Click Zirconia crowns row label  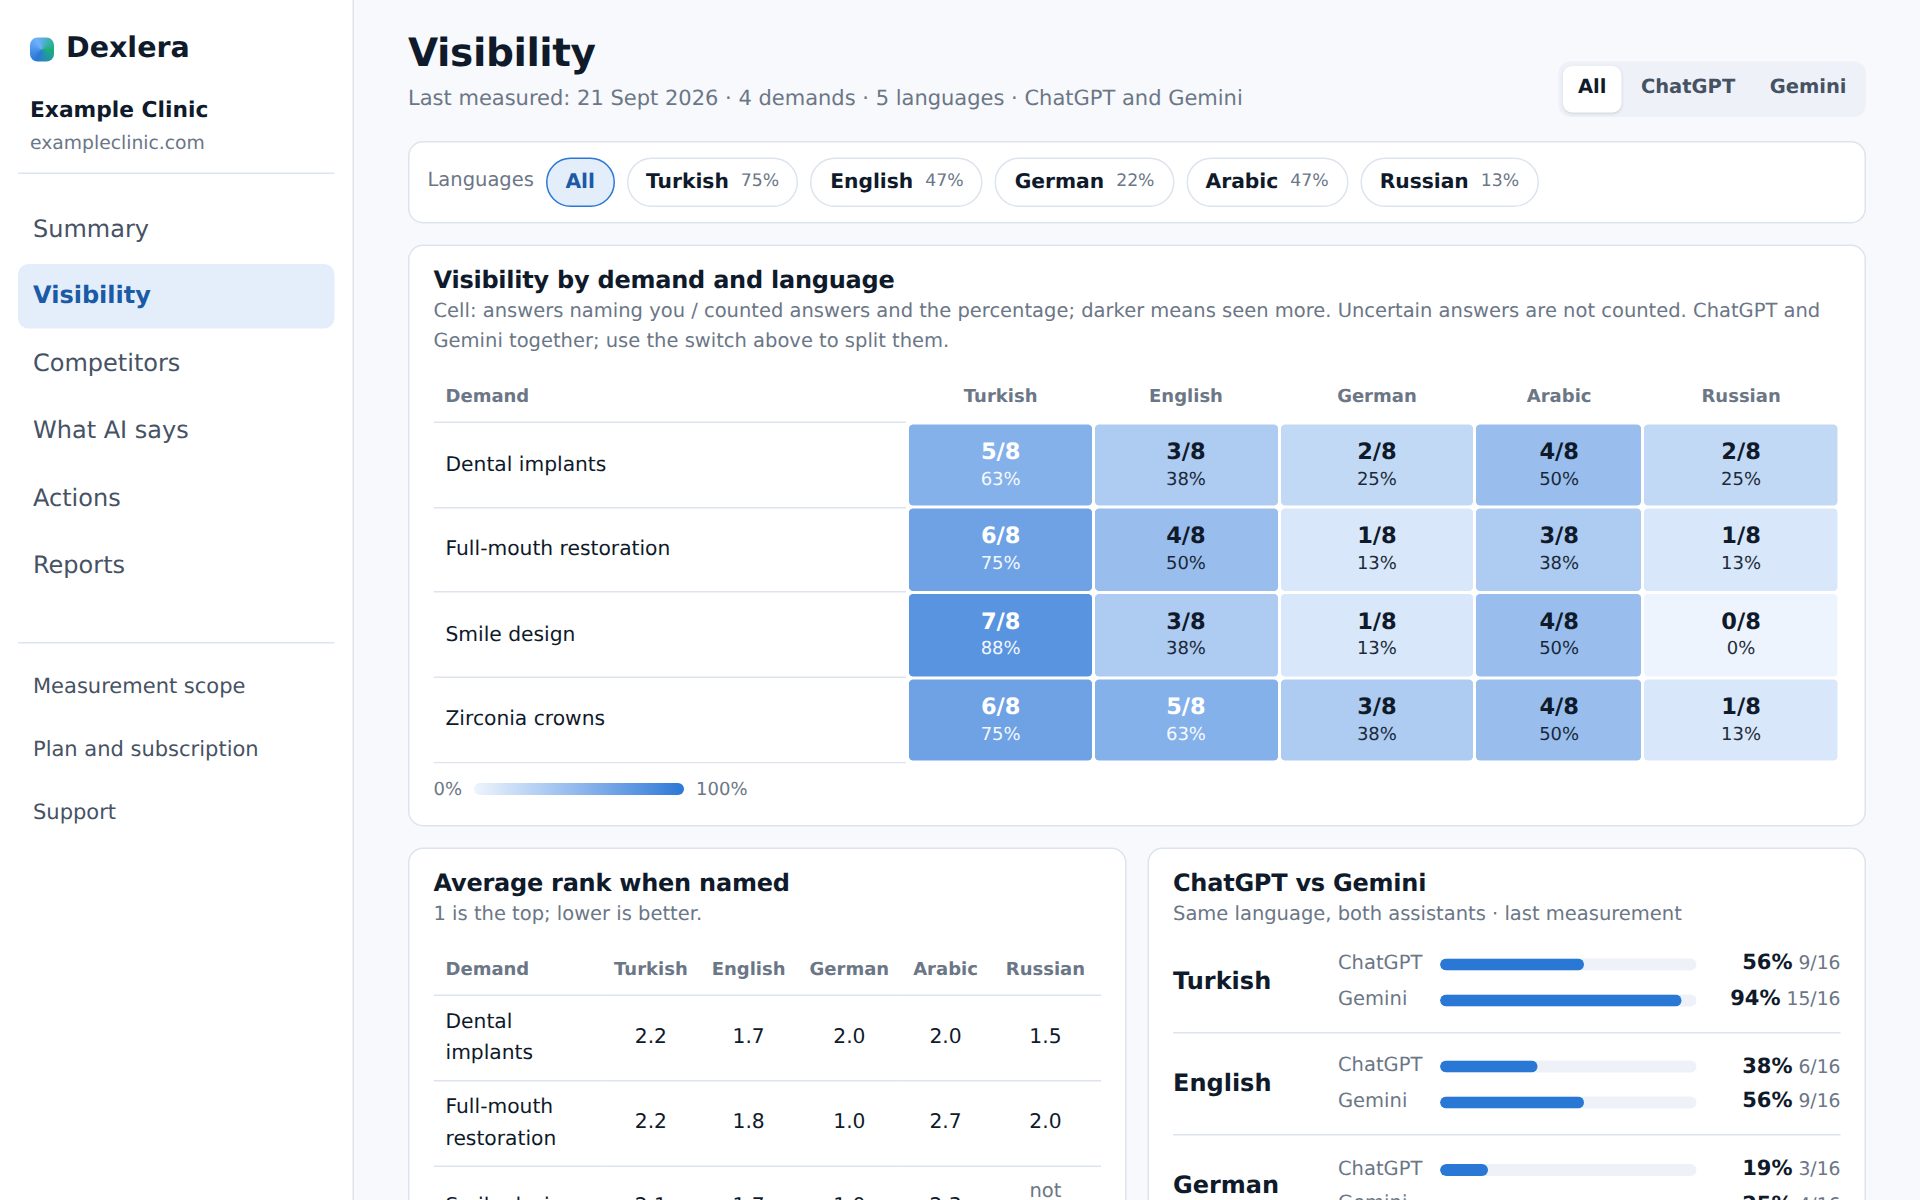click(525, 718)
